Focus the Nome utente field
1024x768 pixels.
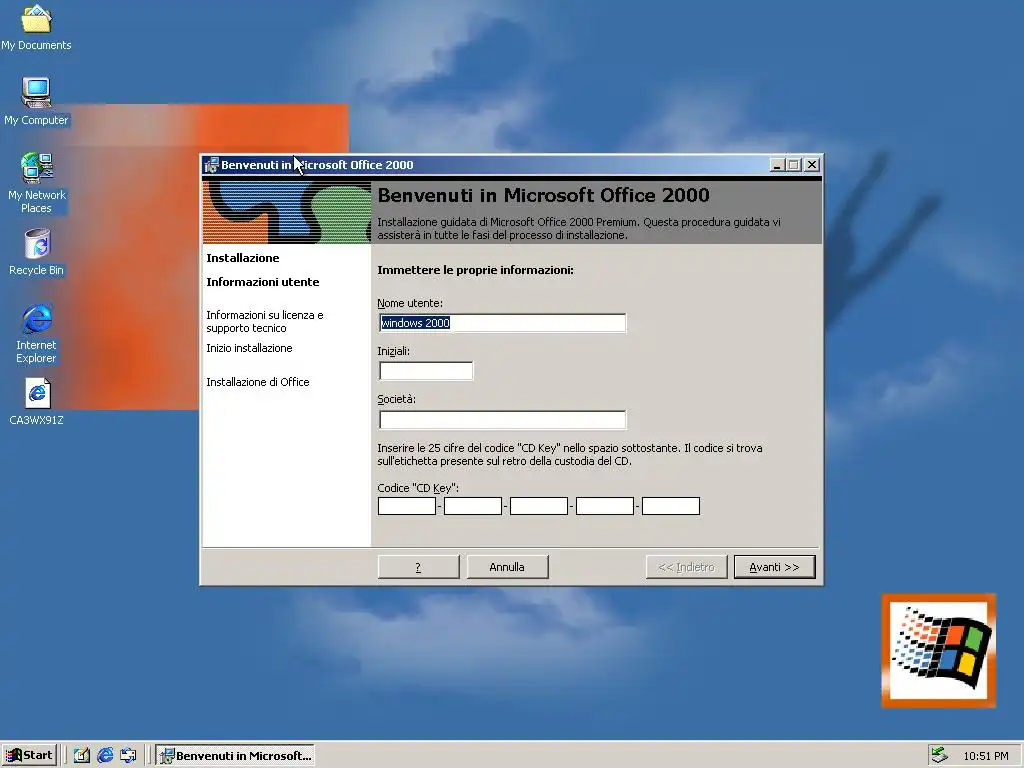[502, 323]
